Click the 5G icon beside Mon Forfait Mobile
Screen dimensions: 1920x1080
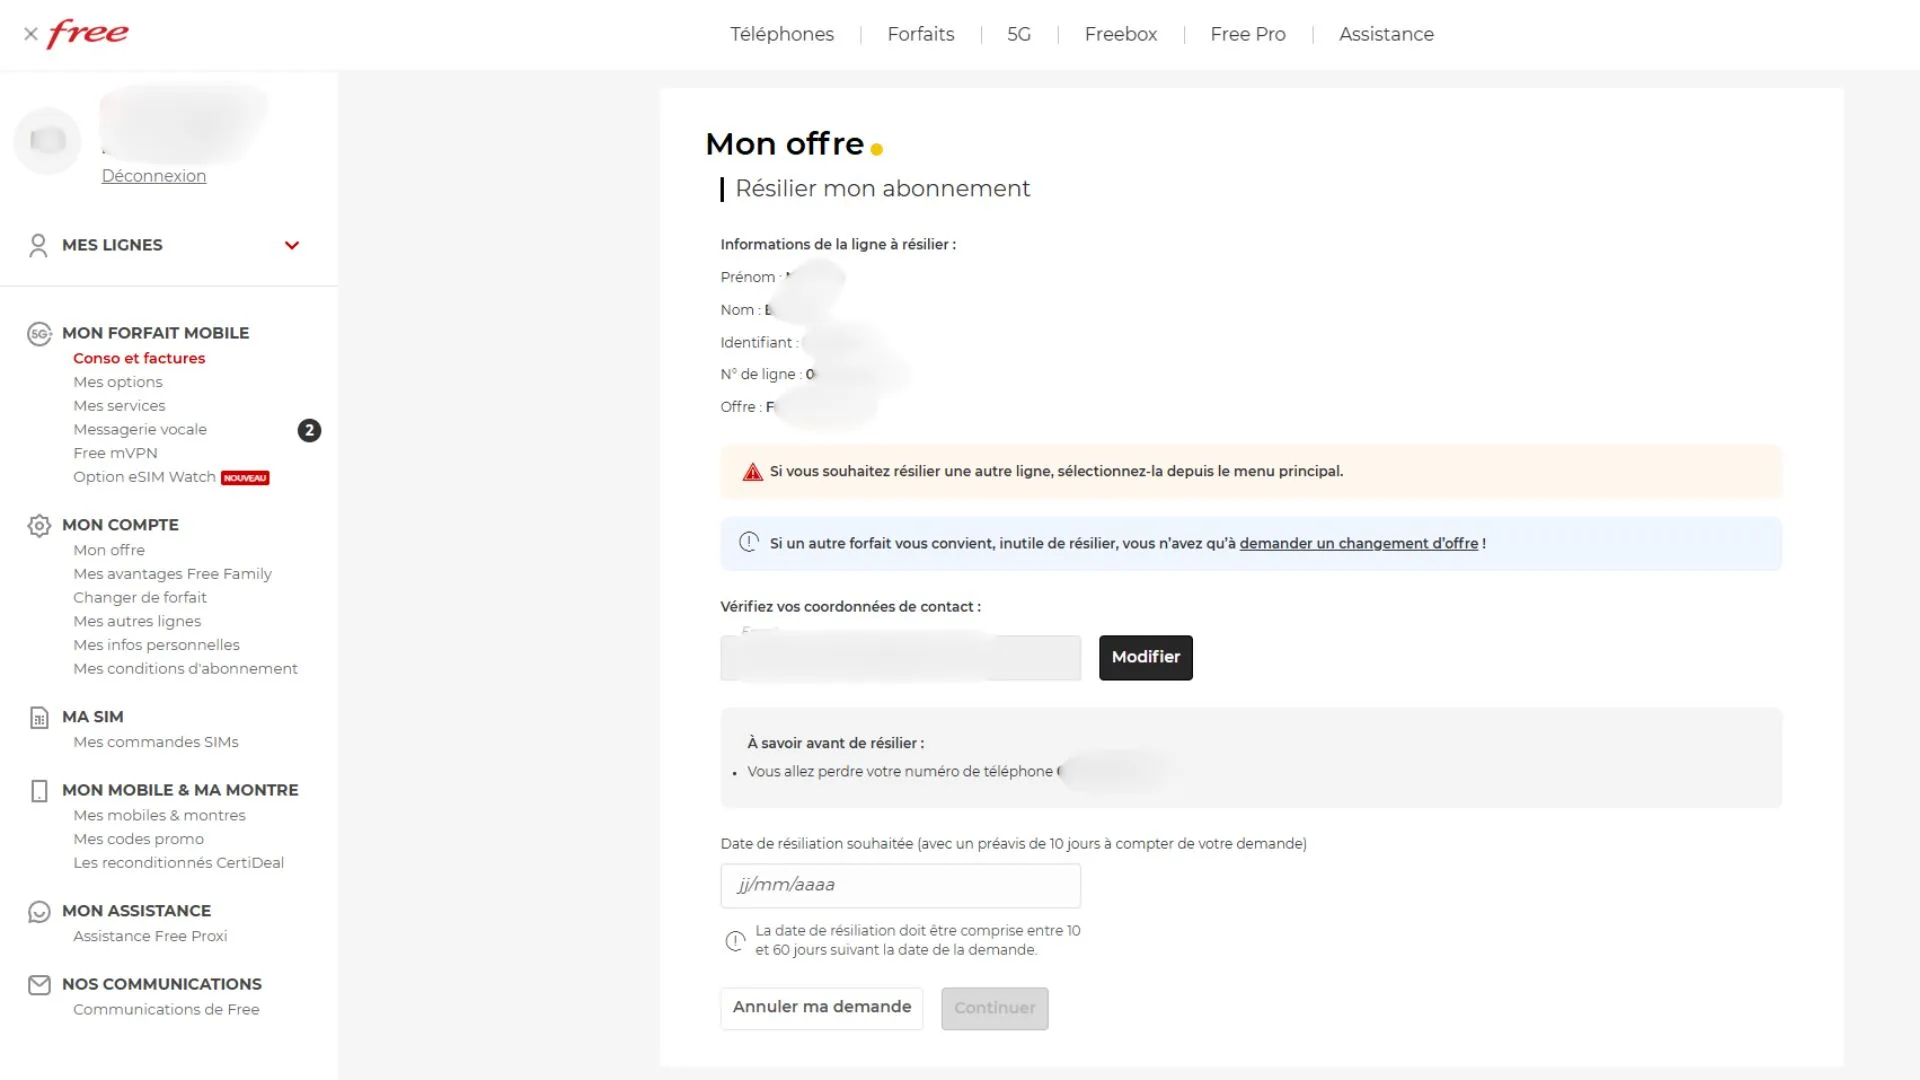[x=39, y=333]
